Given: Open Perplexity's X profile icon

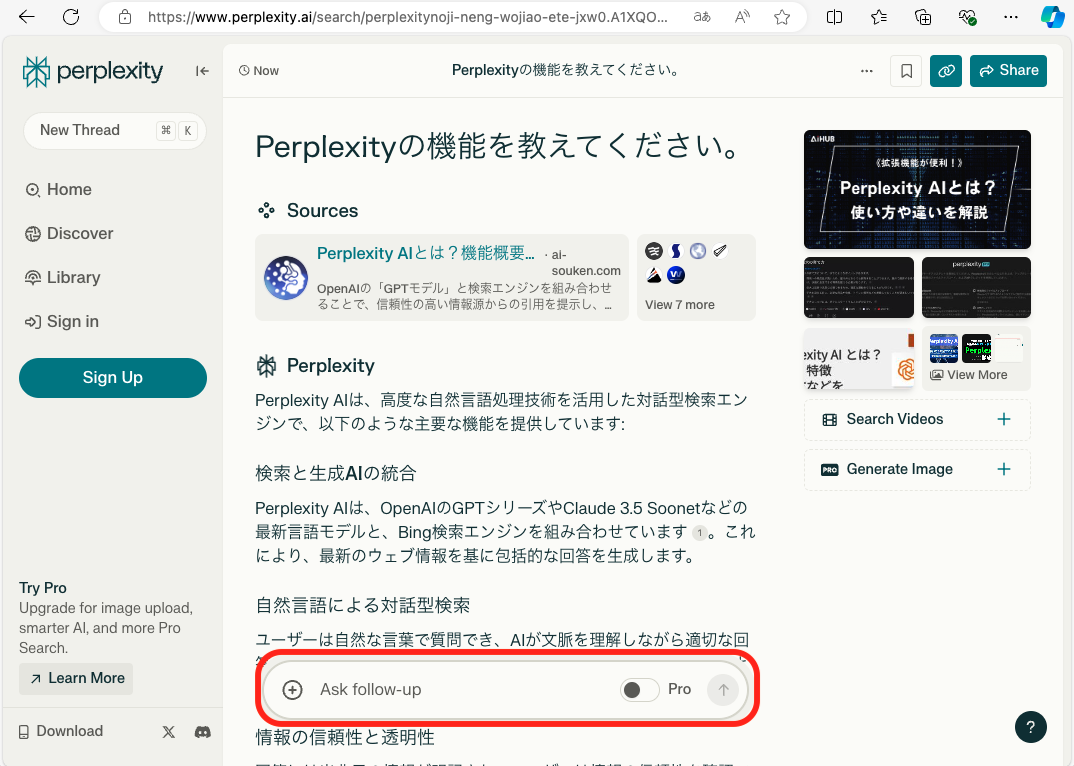Looking at the screenshot, I should click(x=168, y=732).
